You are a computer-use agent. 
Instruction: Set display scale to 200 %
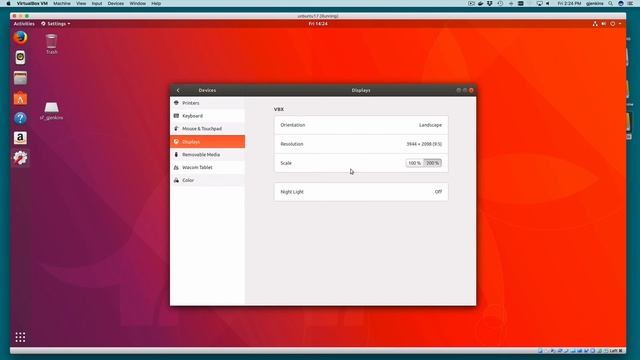point(432,163)
